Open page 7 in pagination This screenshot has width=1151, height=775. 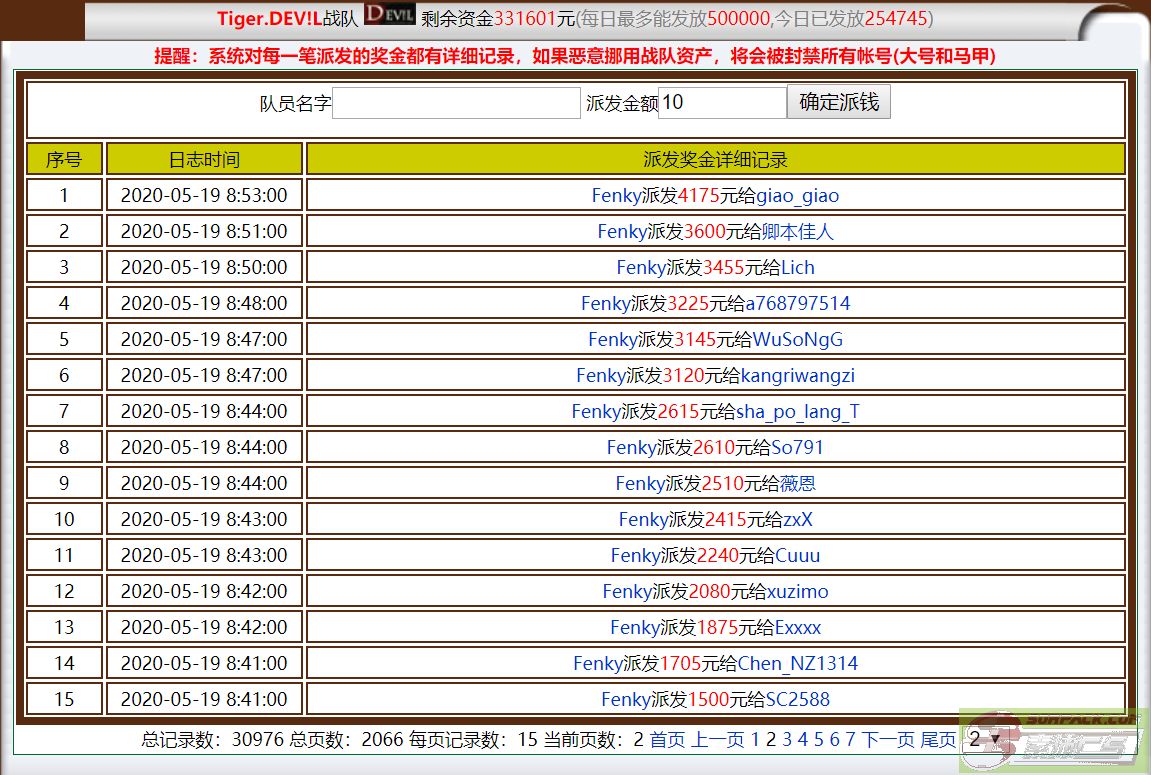coord(850,740)
